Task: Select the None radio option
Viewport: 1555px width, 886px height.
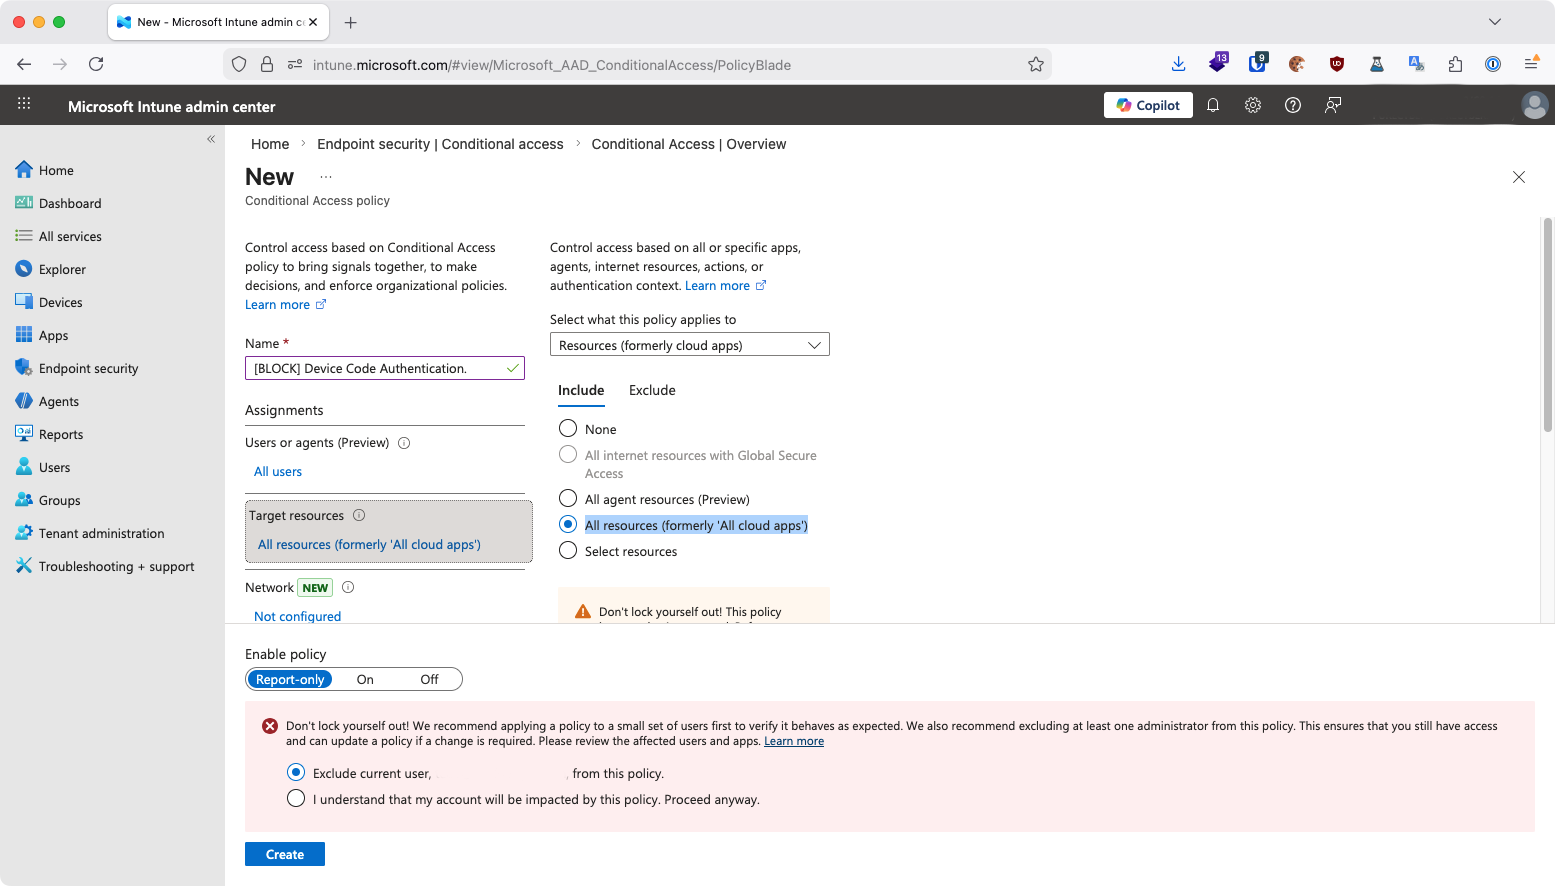Action: pos(568,428)
